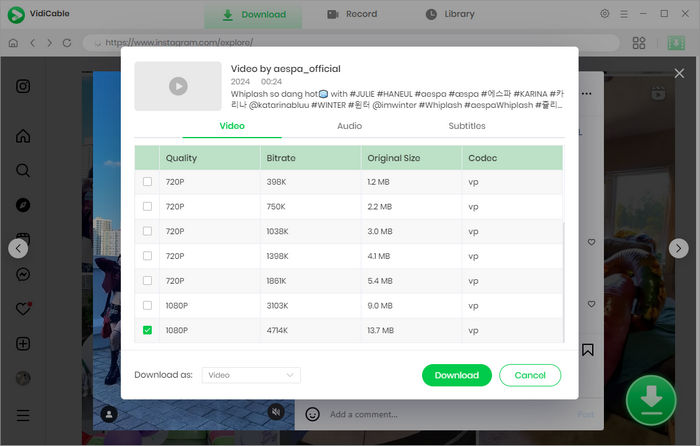Open the green download queue icon
This screenshot has width=700, height=446.
point(676,43)
